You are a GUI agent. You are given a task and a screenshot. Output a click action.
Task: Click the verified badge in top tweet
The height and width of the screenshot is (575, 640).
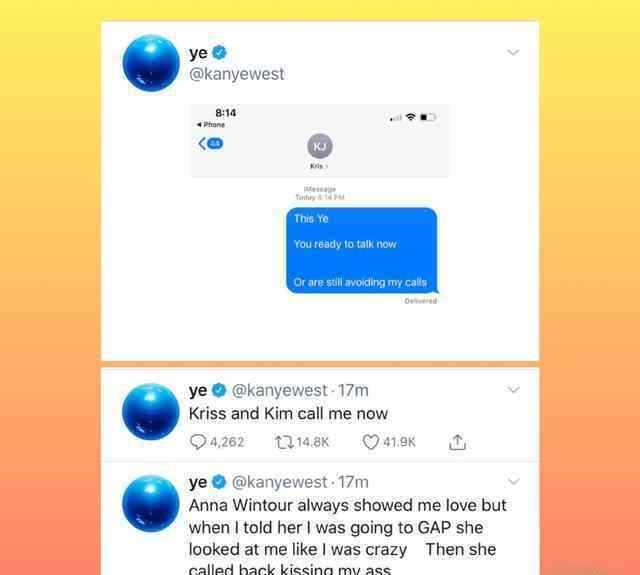220,53
